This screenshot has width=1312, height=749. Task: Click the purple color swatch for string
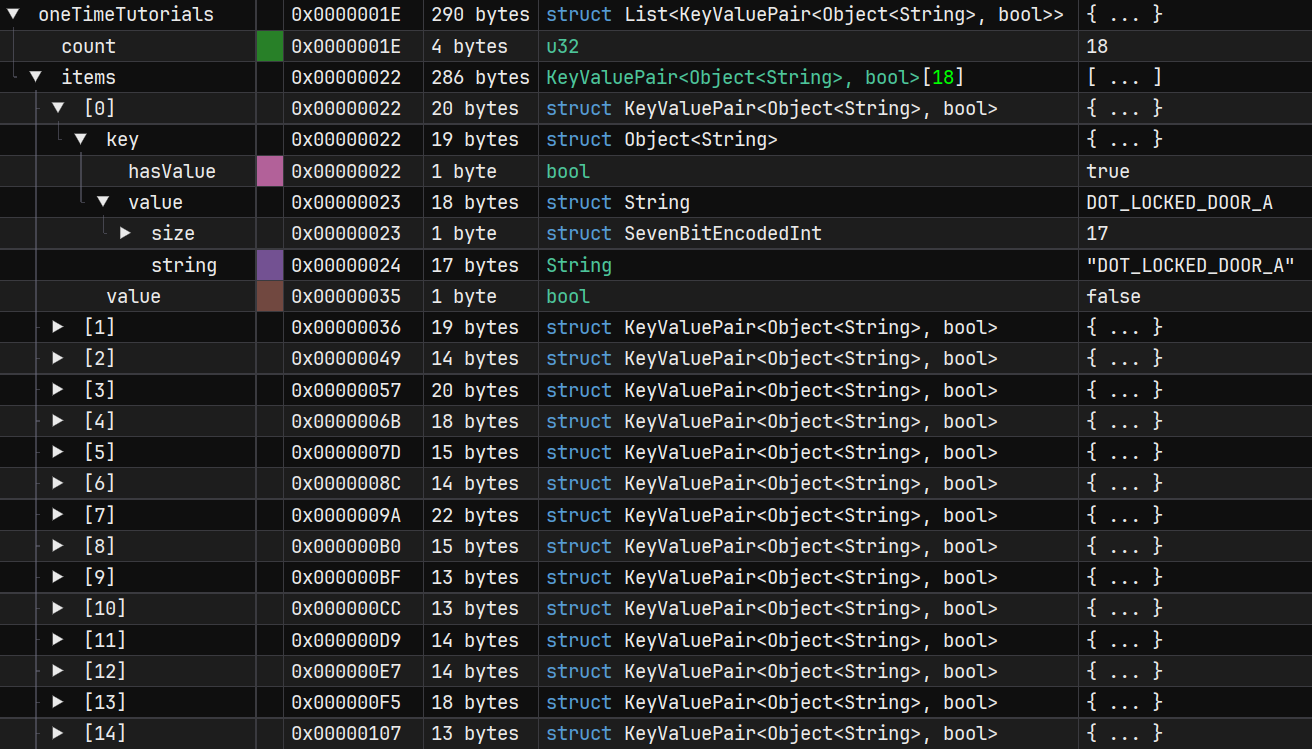pyautogui.click(x=270, y=265)
